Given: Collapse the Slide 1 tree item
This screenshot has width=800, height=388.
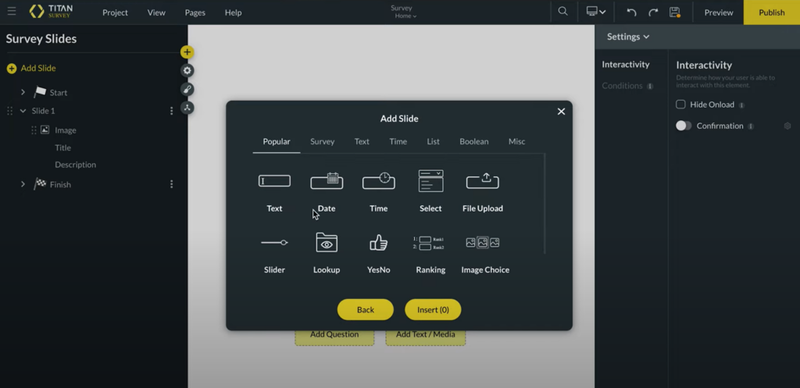Looking at the screenshot, I should click(23, 111).
